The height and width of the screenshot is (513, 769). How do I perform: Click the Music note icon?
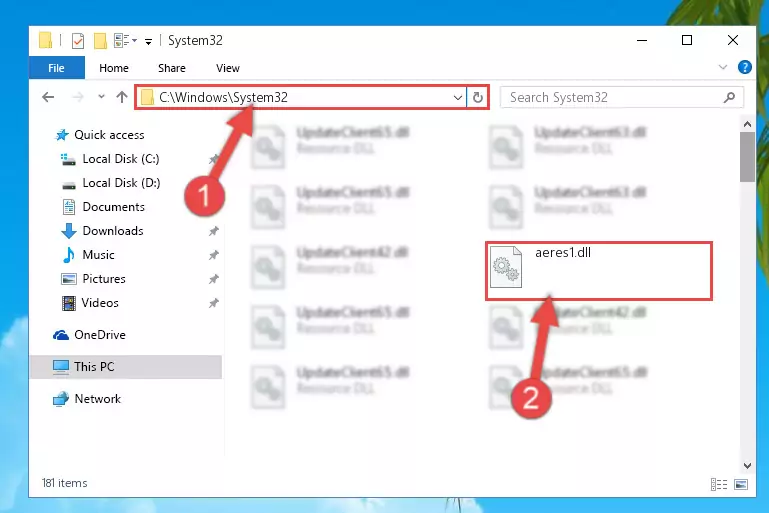pos(69,255)
